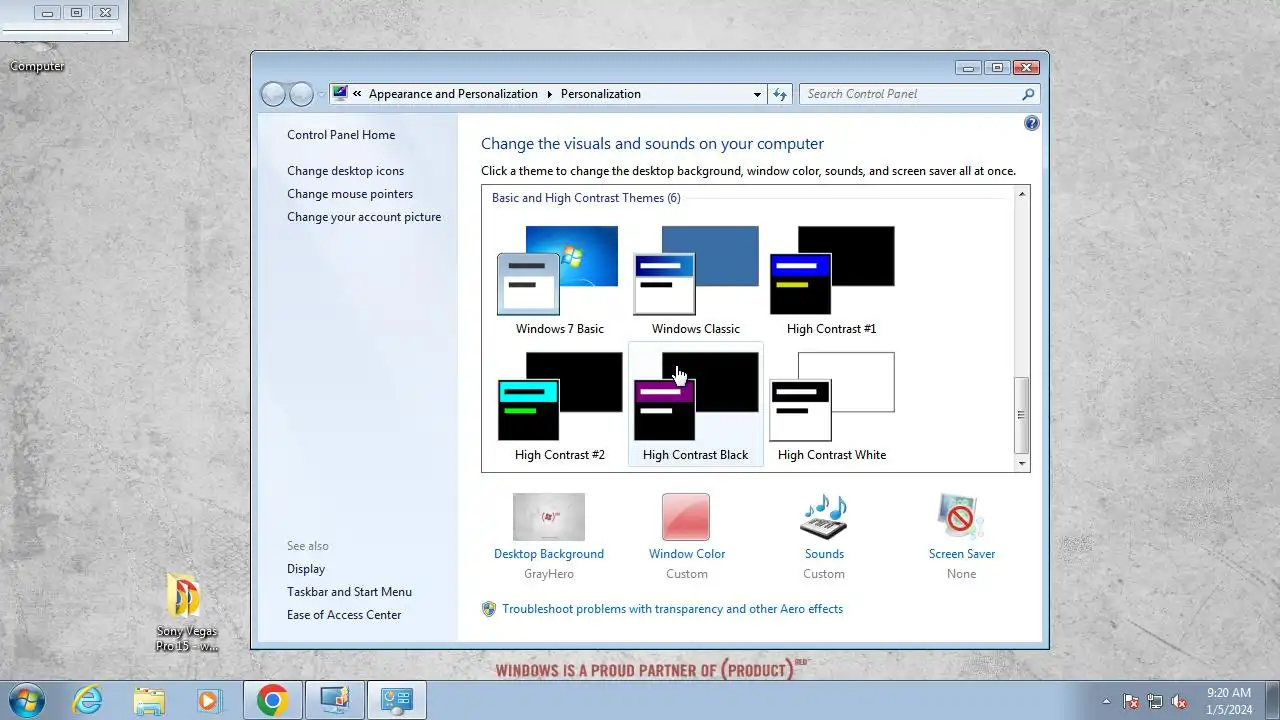Click the Window Color link text
Image resolution: width=1280 pixels, height=720 pixels.
pos(687,554)
